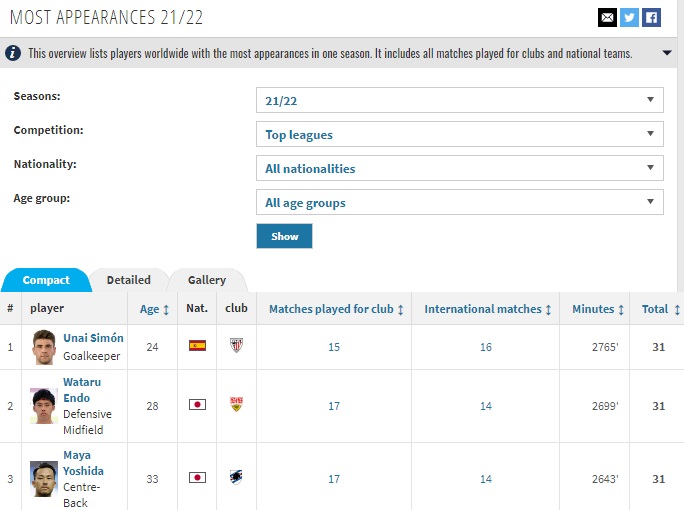This screenshot has width=684, height=510.
Task: Click Maya Yoshida's portrait thumbnail
Action: [43, 478]
